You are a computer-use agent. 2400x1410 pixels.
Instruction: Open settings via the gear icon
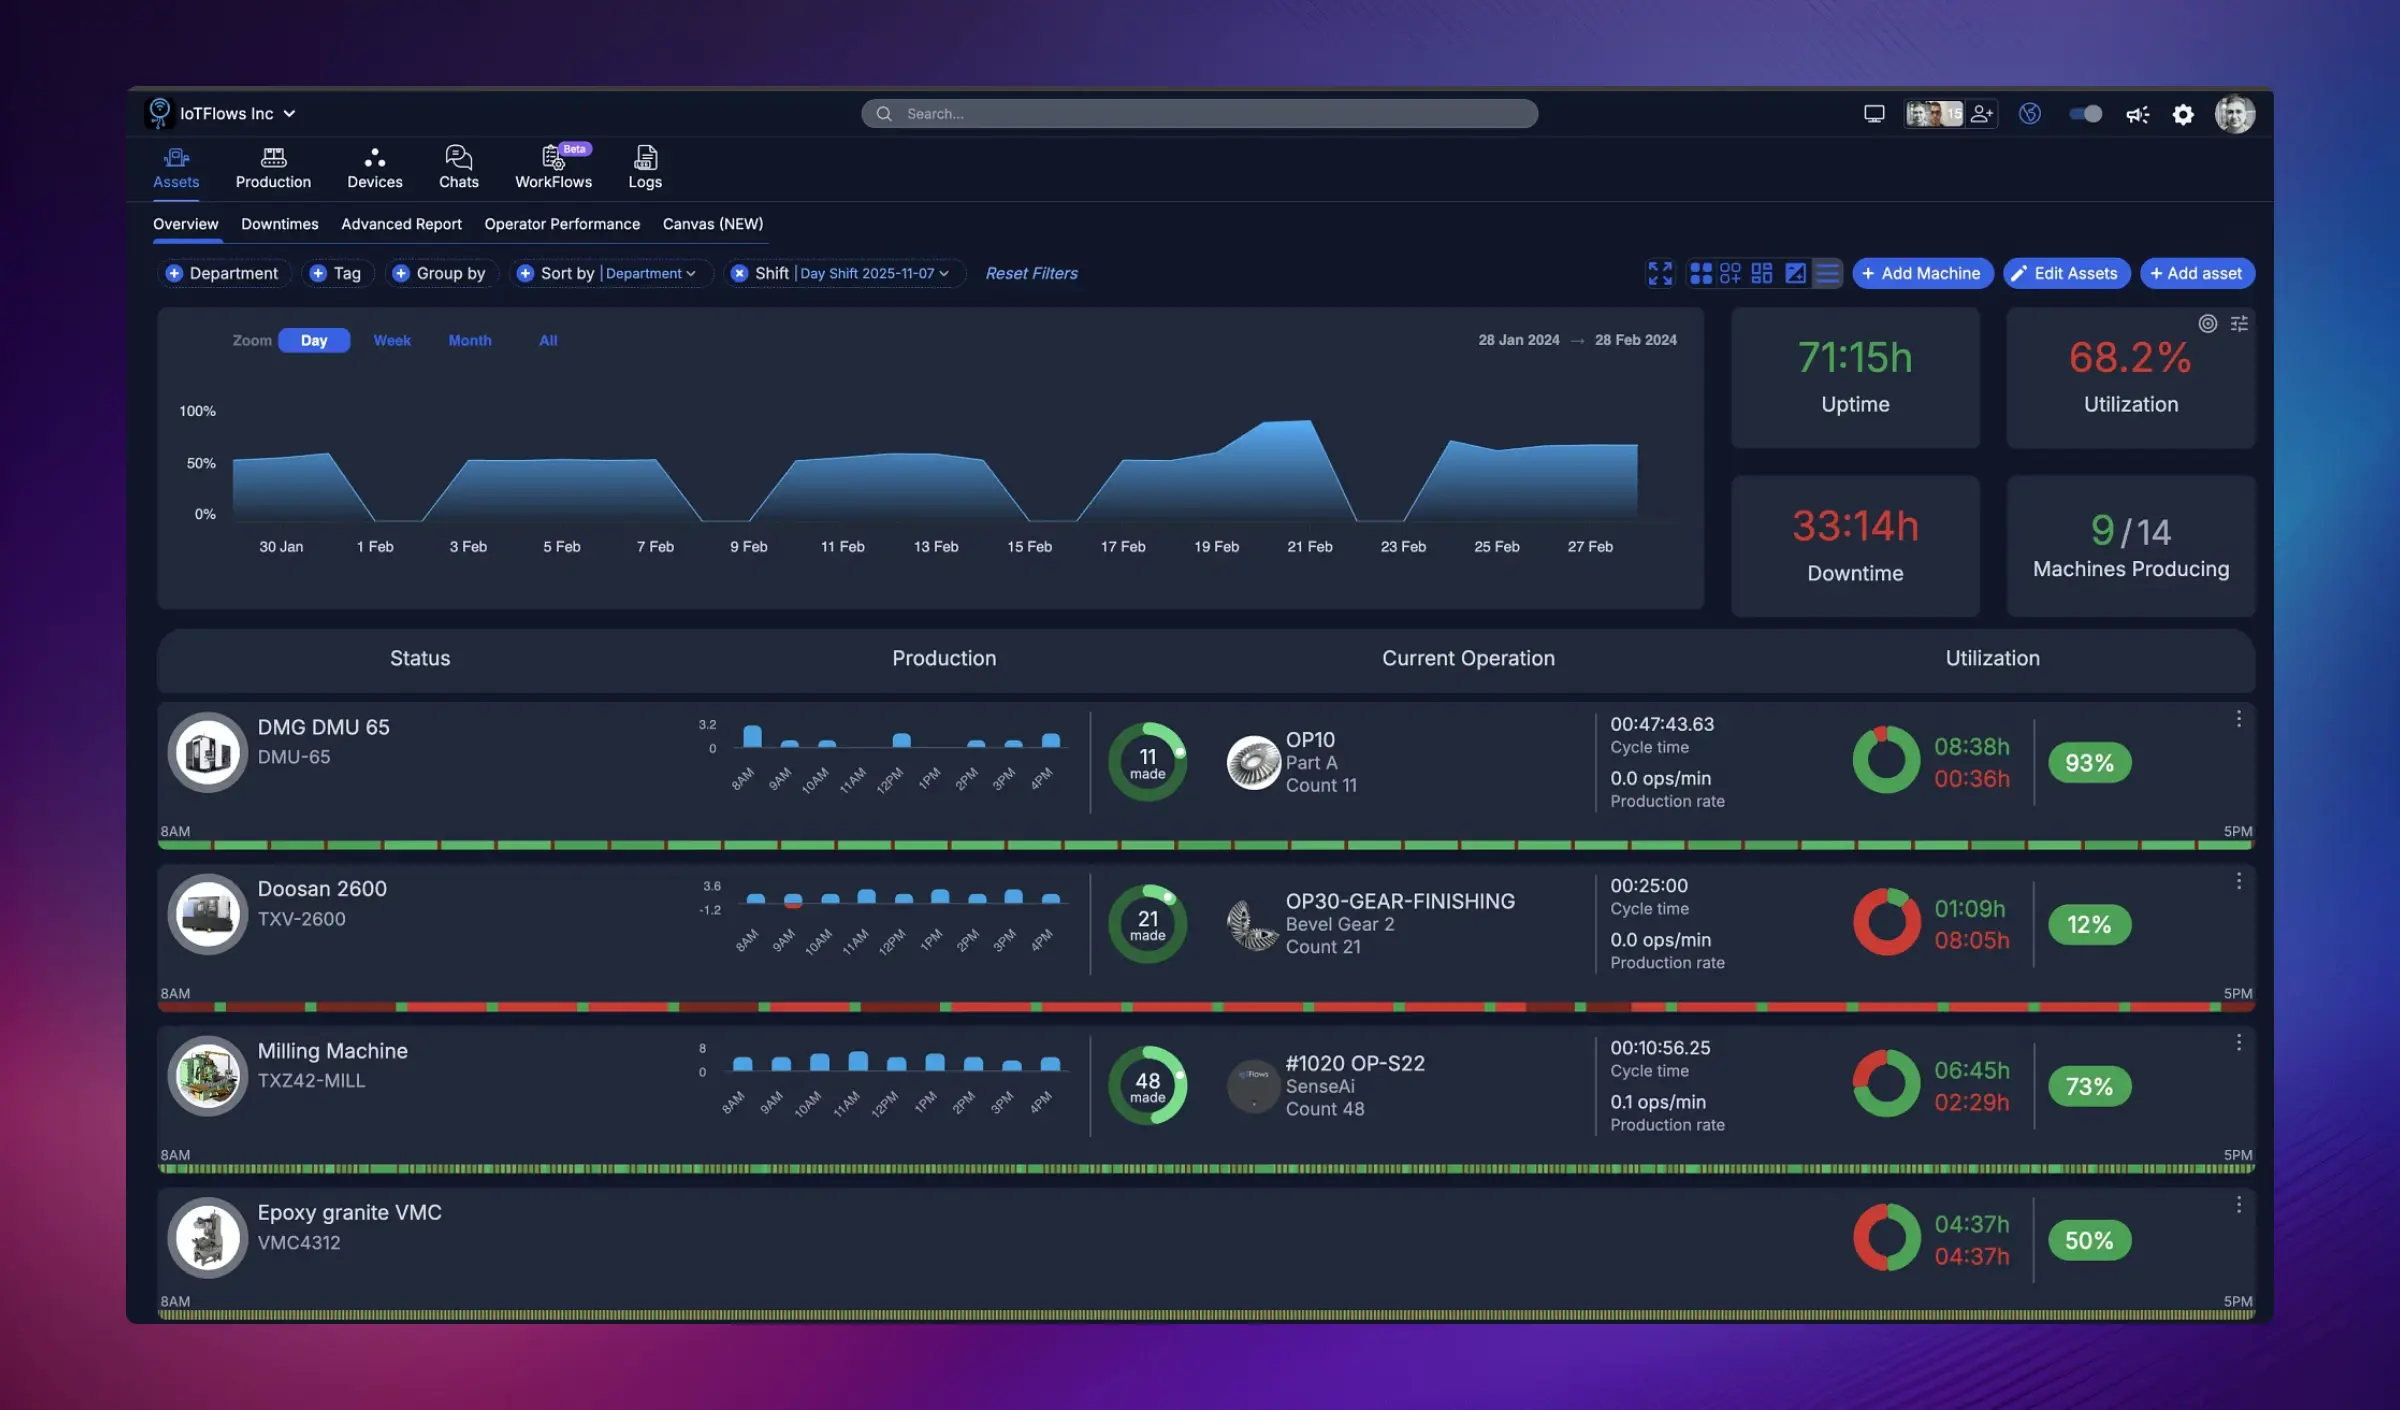[2183, 114]
